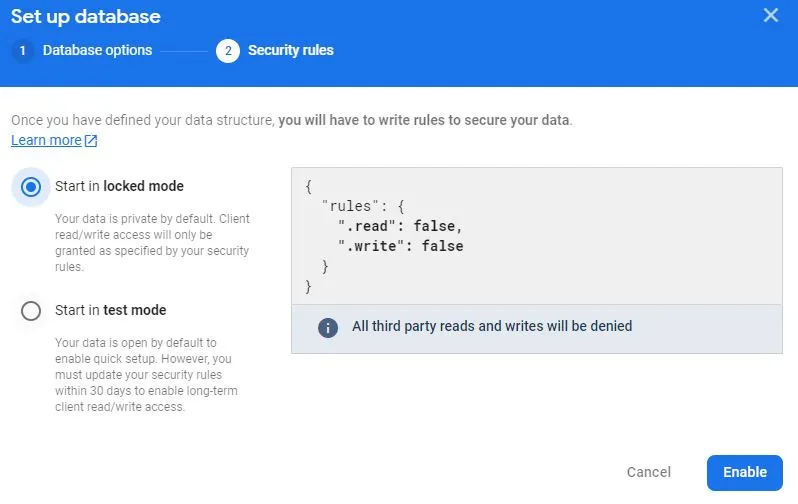The width and height of the screenshot is (798, 504).
Task: Click the "Start in locked mode" label
Action: tap(119, 186)
